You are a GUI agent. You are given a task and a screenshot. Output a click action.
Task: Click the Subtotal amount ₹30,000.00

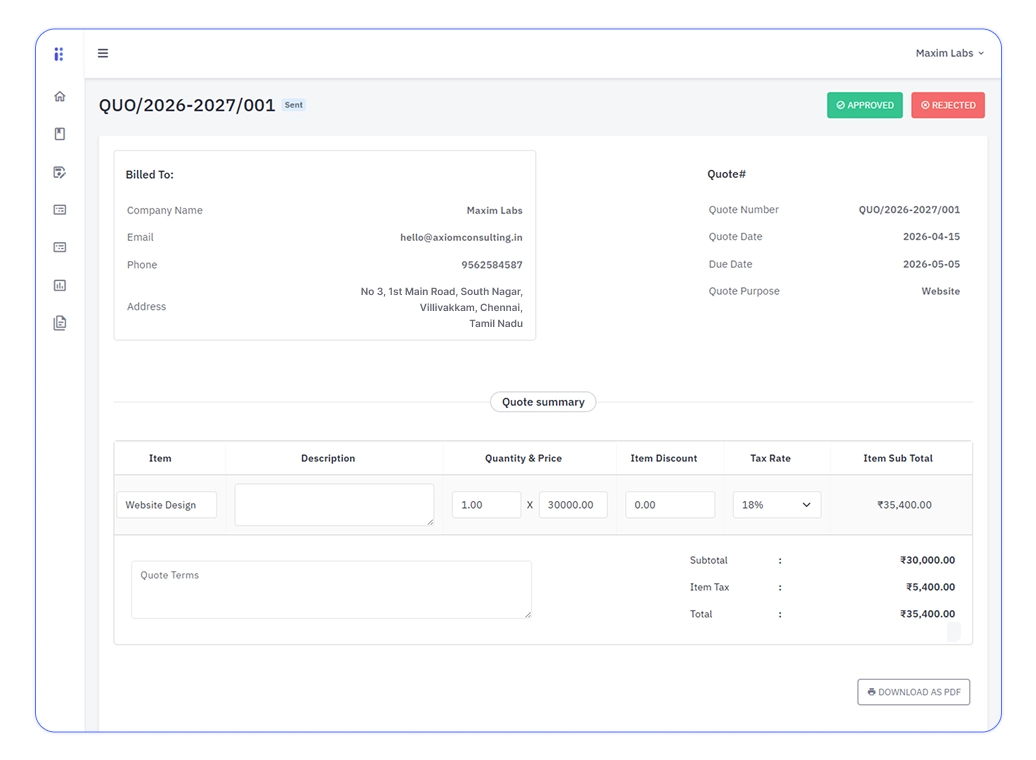(927, 560)
